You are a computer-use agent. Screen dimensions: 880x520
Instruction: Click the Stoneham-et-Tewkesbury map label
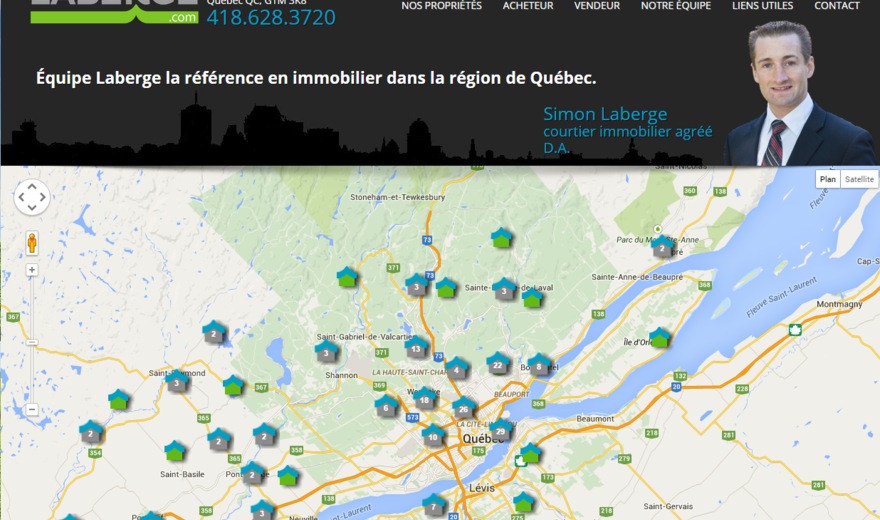point(397,197)
